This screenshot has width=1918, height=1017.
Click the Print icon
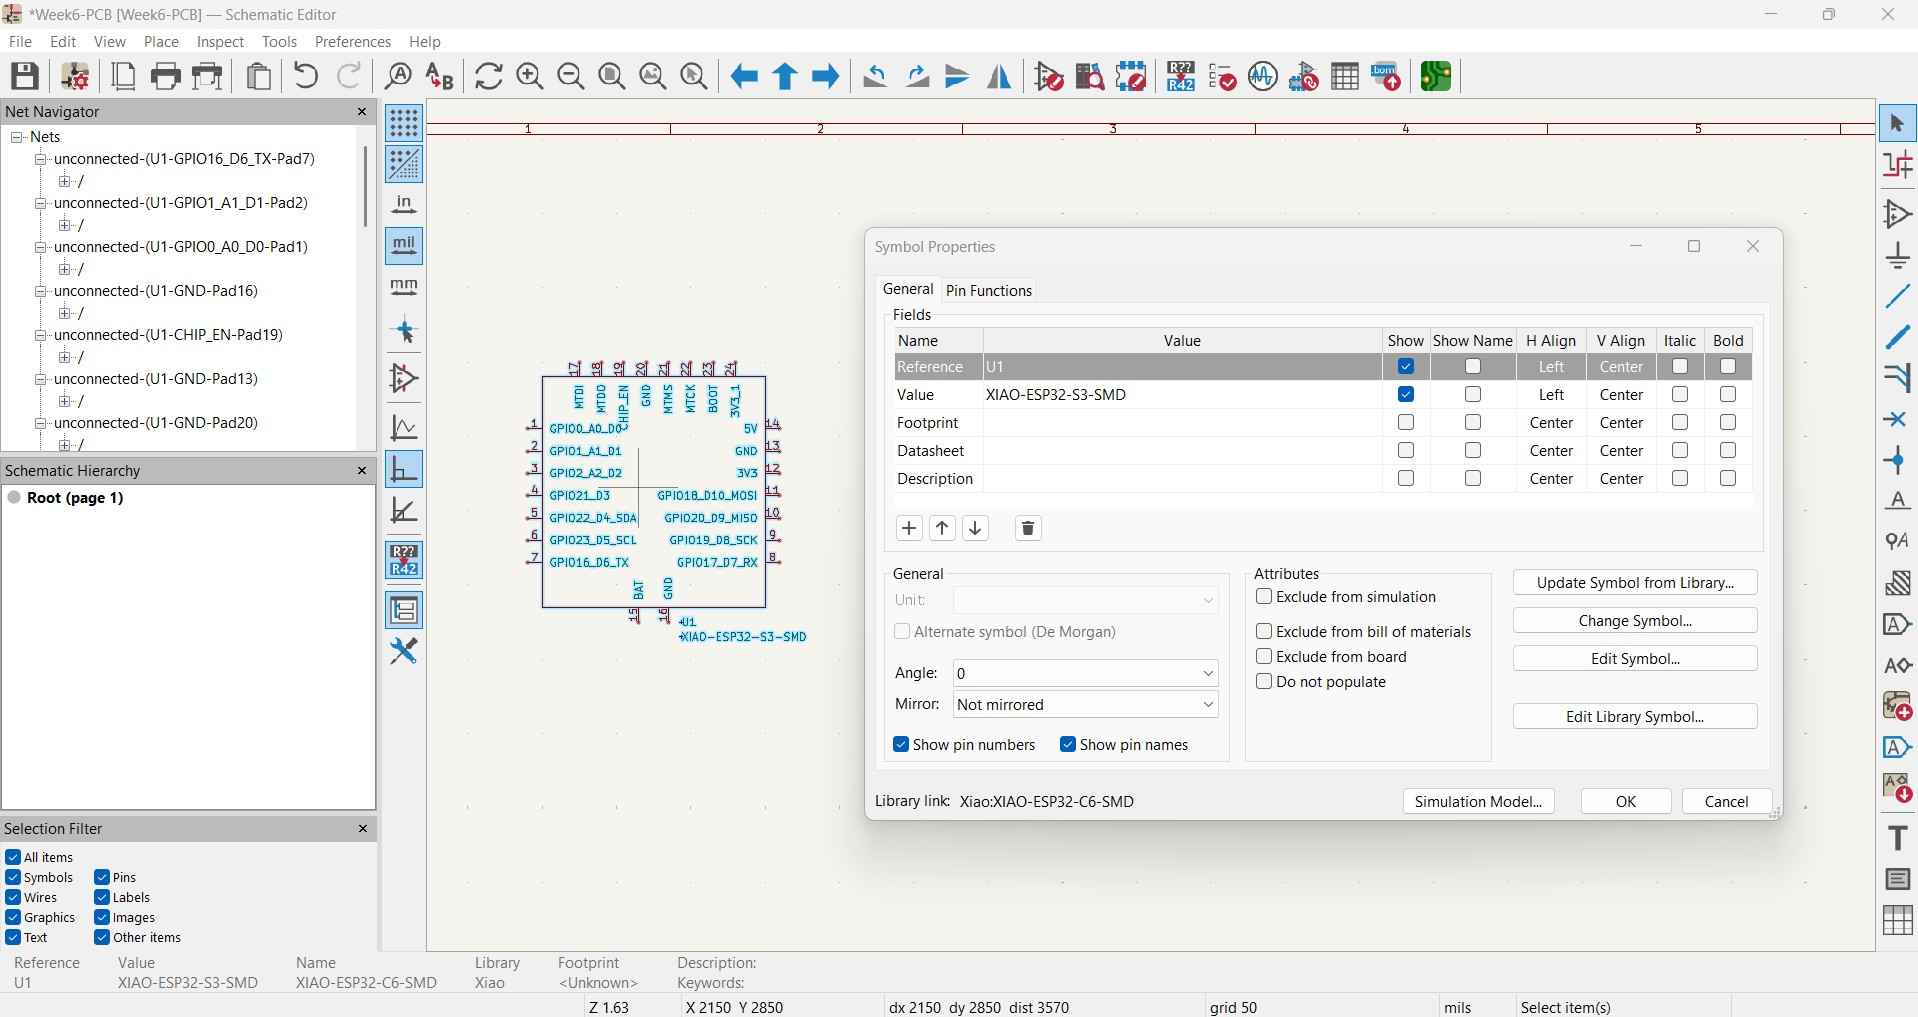166,76
